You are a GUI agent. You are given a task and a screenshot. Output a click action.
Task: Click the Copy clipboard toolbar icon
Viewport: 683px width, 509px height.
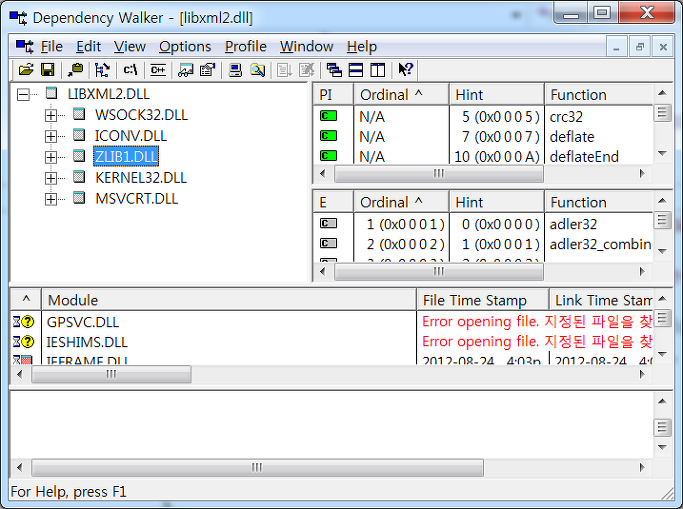point(76,70)
